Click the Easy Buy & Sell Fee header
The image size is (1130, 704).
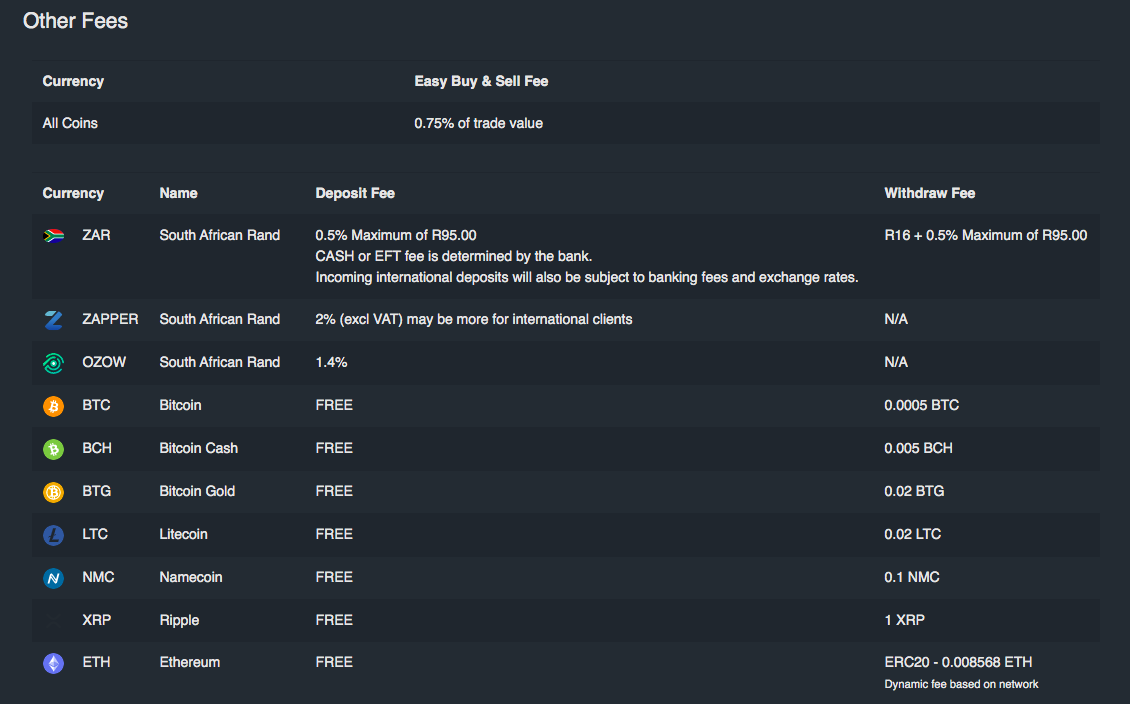(481, 81)
